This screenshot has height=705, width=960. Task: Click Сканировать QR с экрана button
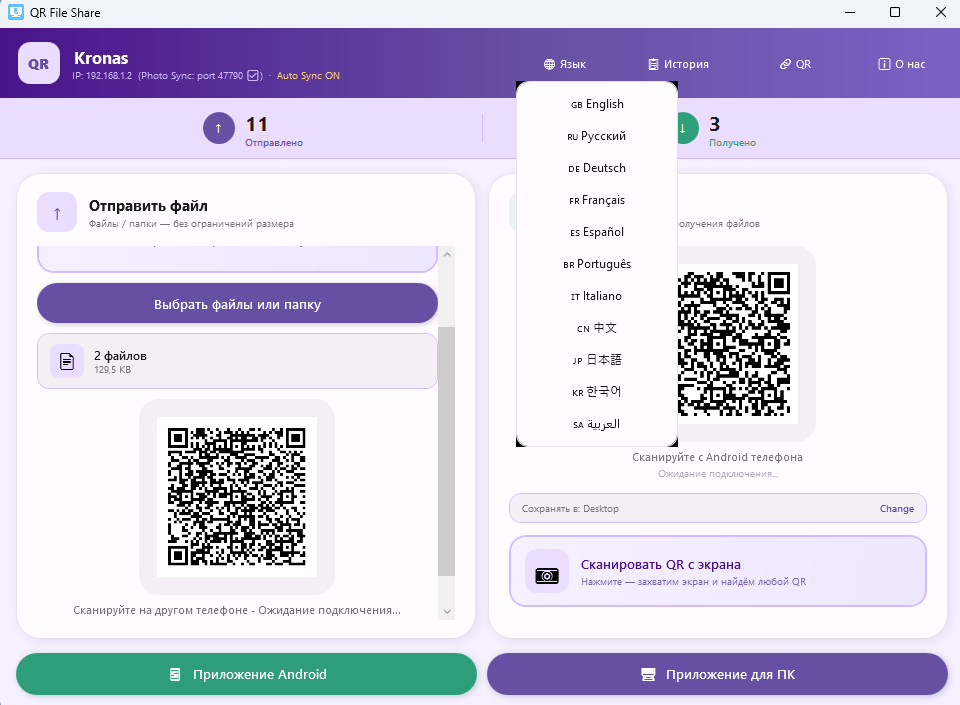[x=718, y=571]
